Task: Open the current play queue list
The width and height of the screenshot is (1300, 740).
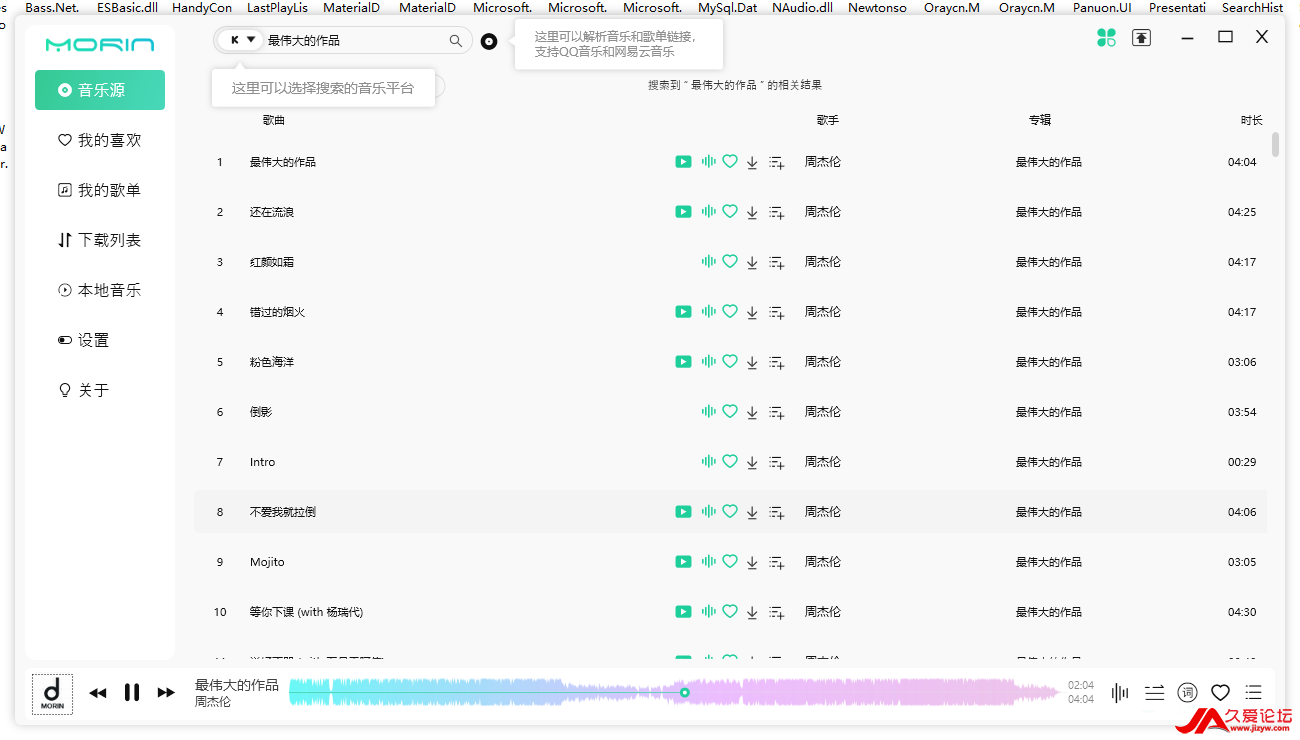Action: (1253, 692)
